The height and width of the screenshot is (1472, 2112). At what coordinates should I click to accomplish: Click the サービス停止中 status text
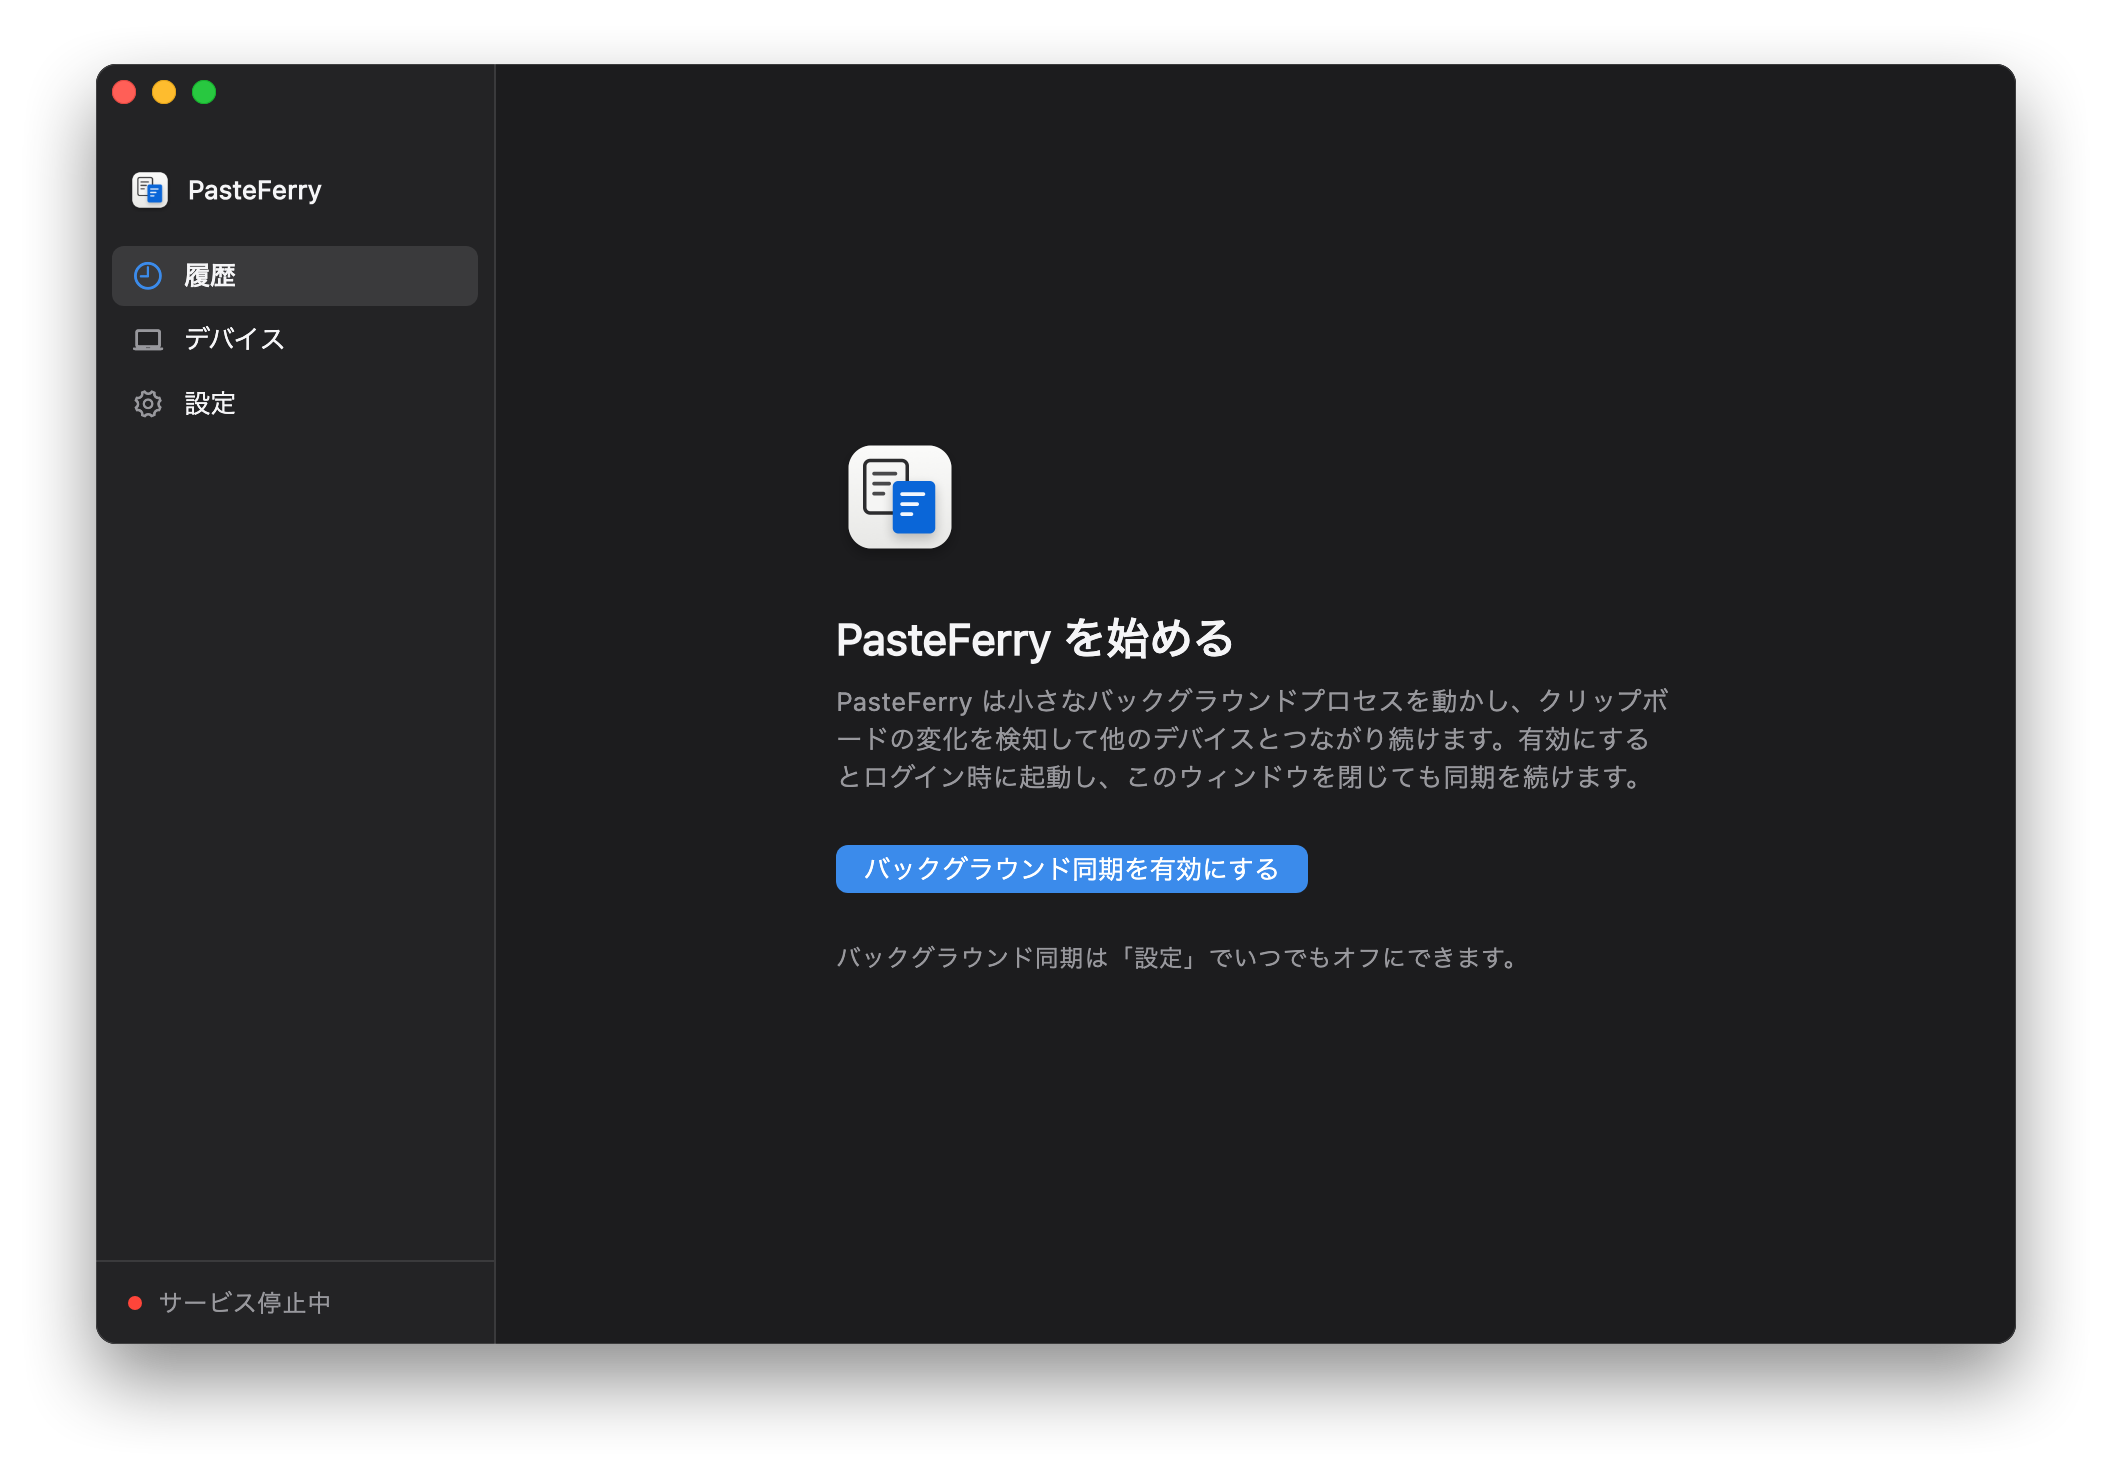(x=245, y=1303)
